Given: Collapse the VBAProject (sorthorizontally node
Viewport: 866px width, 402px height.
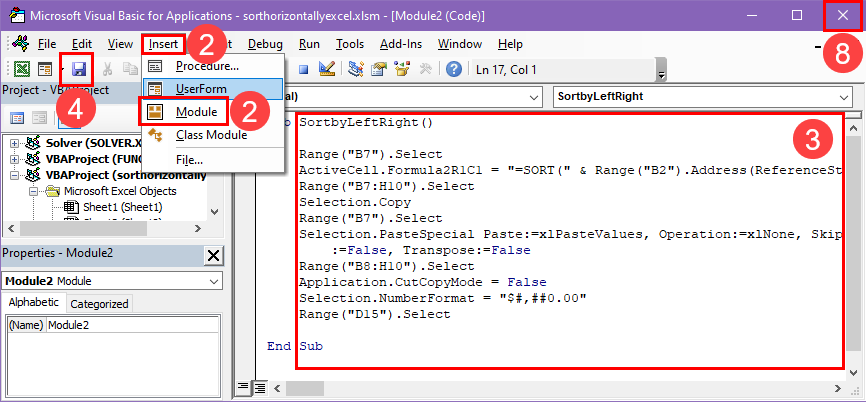Looking at the screenshot, I should 14,176.
